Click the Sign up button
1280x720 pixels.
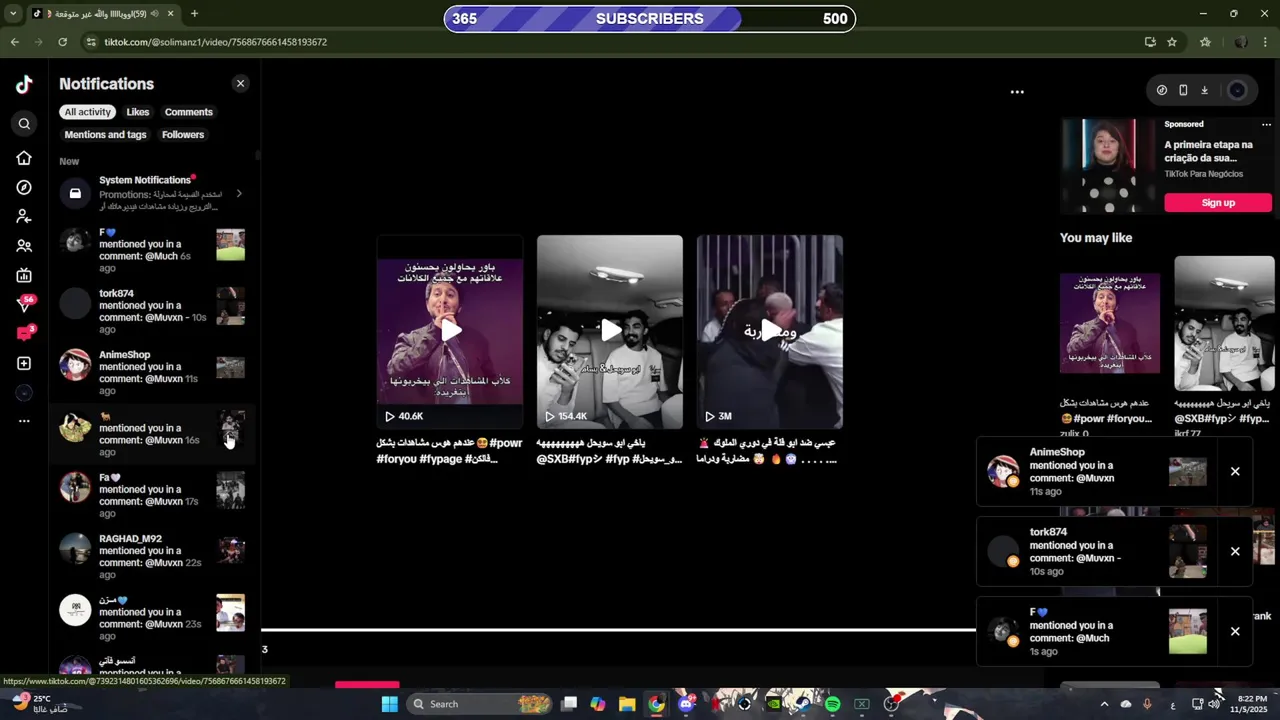click(1218, 203)
